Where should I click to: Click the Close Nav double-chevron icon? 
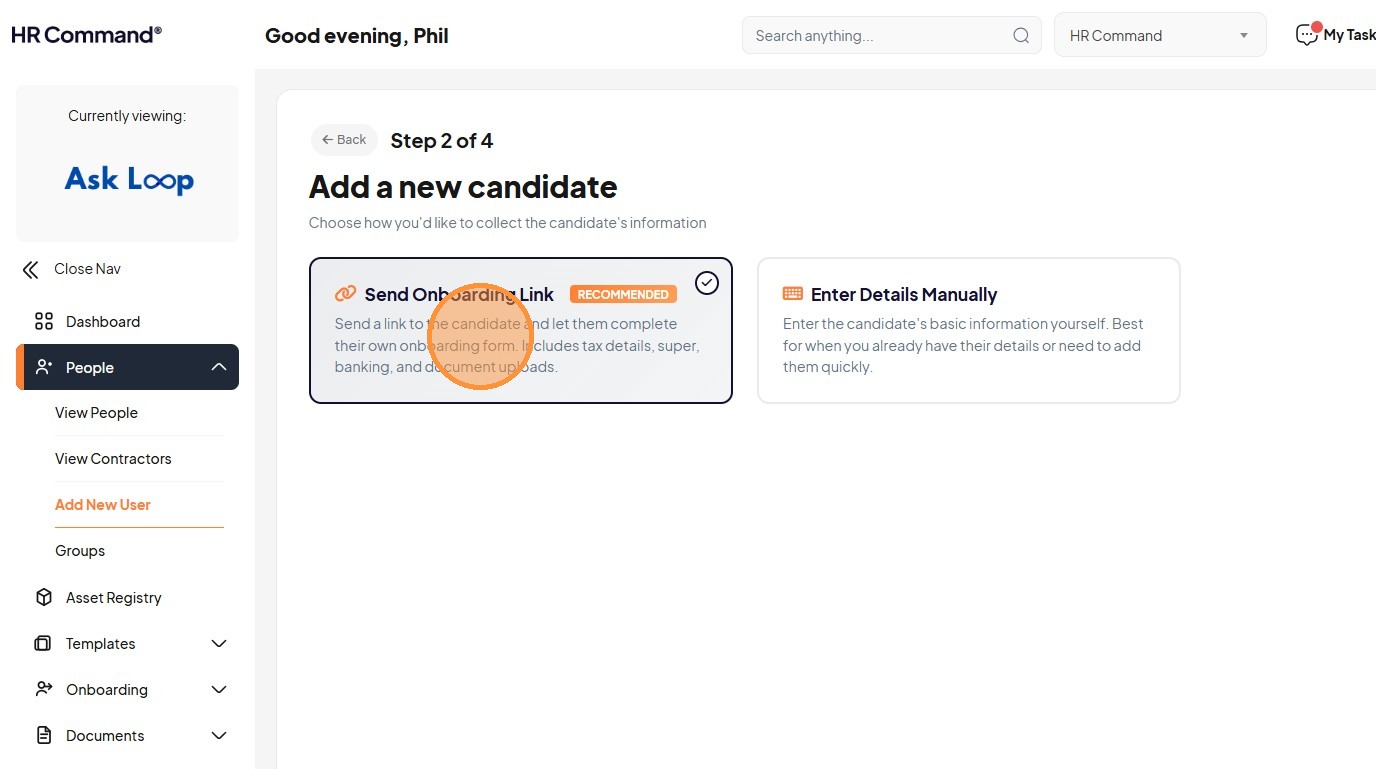[x=31, y=269]
